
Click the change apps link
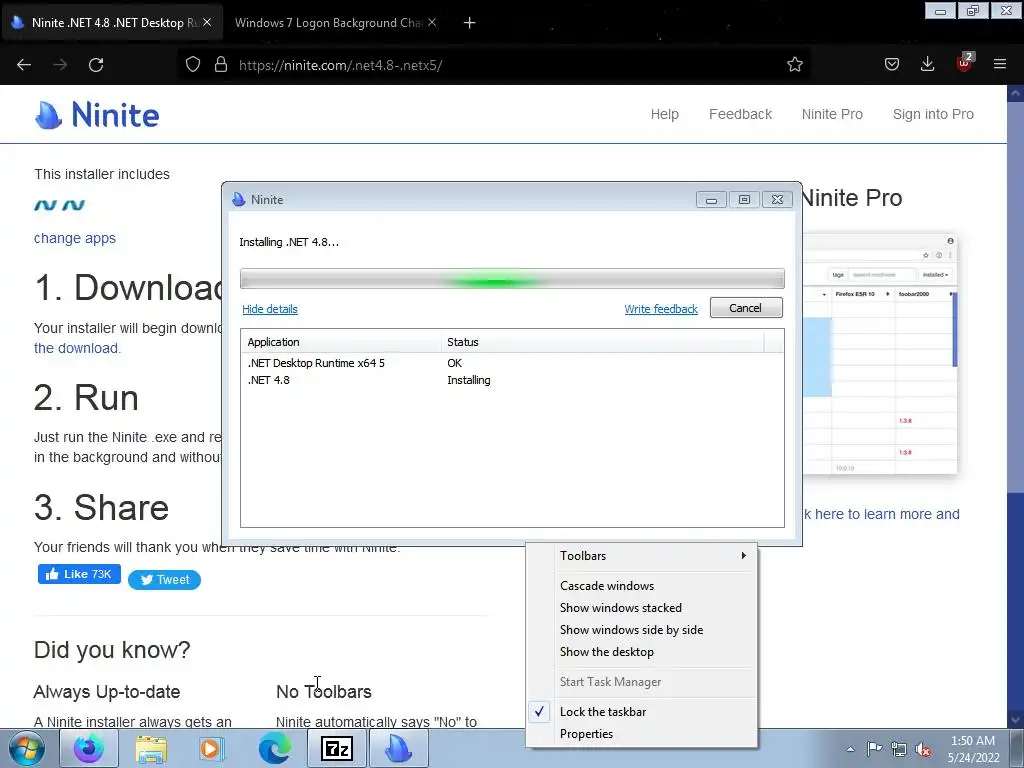click(x=74, y=238)
